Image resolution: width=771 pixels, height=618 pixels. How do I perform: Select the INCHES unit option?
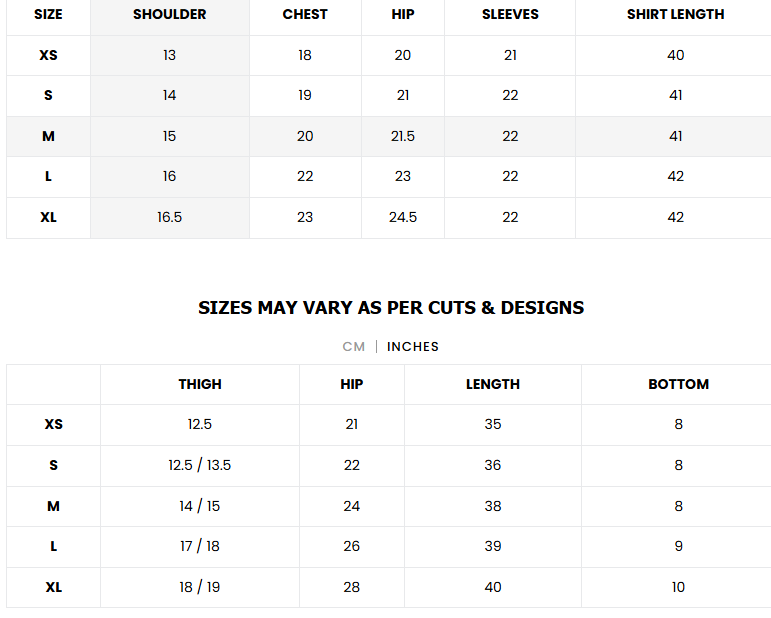click(x=413, y=347)
